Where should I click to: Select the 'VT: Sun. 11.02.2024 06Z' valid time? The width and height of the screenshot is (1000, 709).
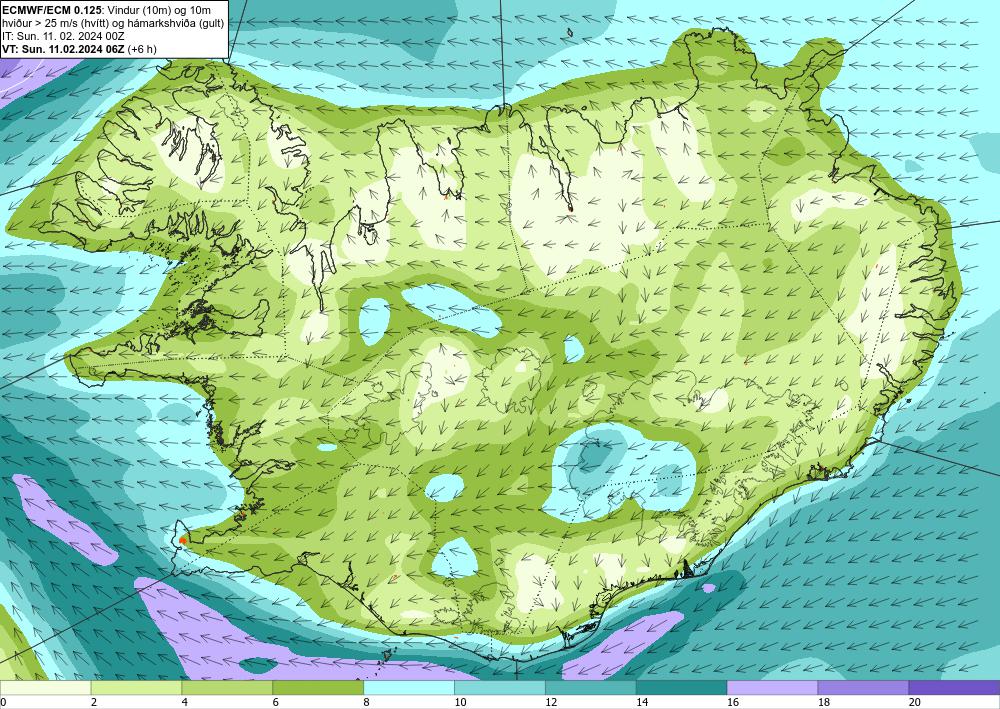pyautogui.click(x=63, y=48)
